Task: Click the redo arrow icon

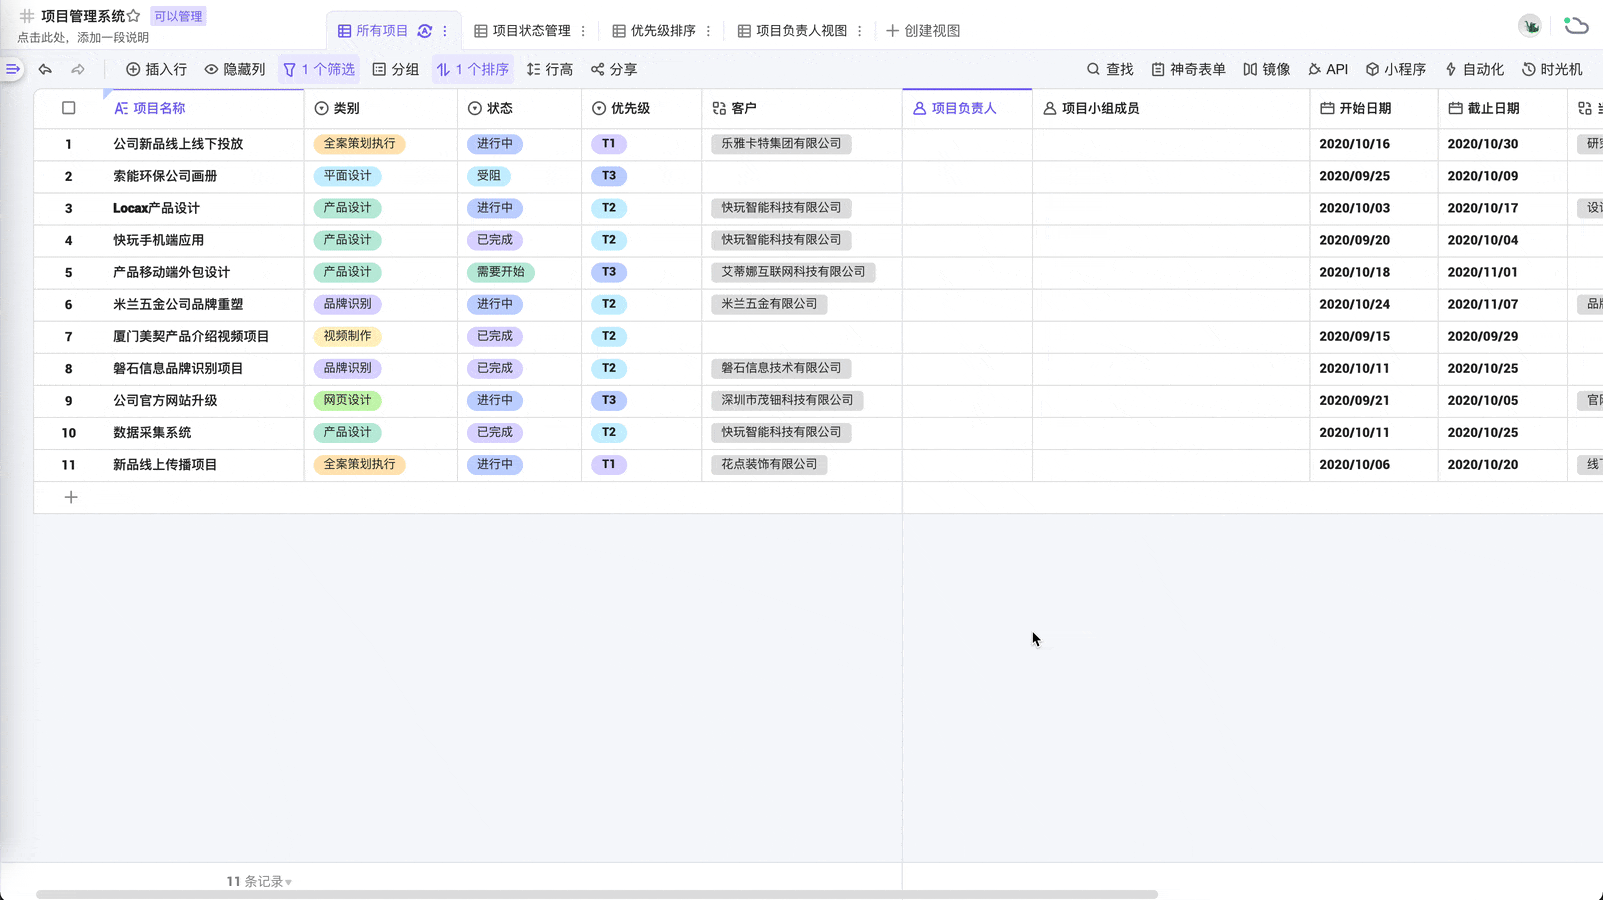Action: (78, 69)
